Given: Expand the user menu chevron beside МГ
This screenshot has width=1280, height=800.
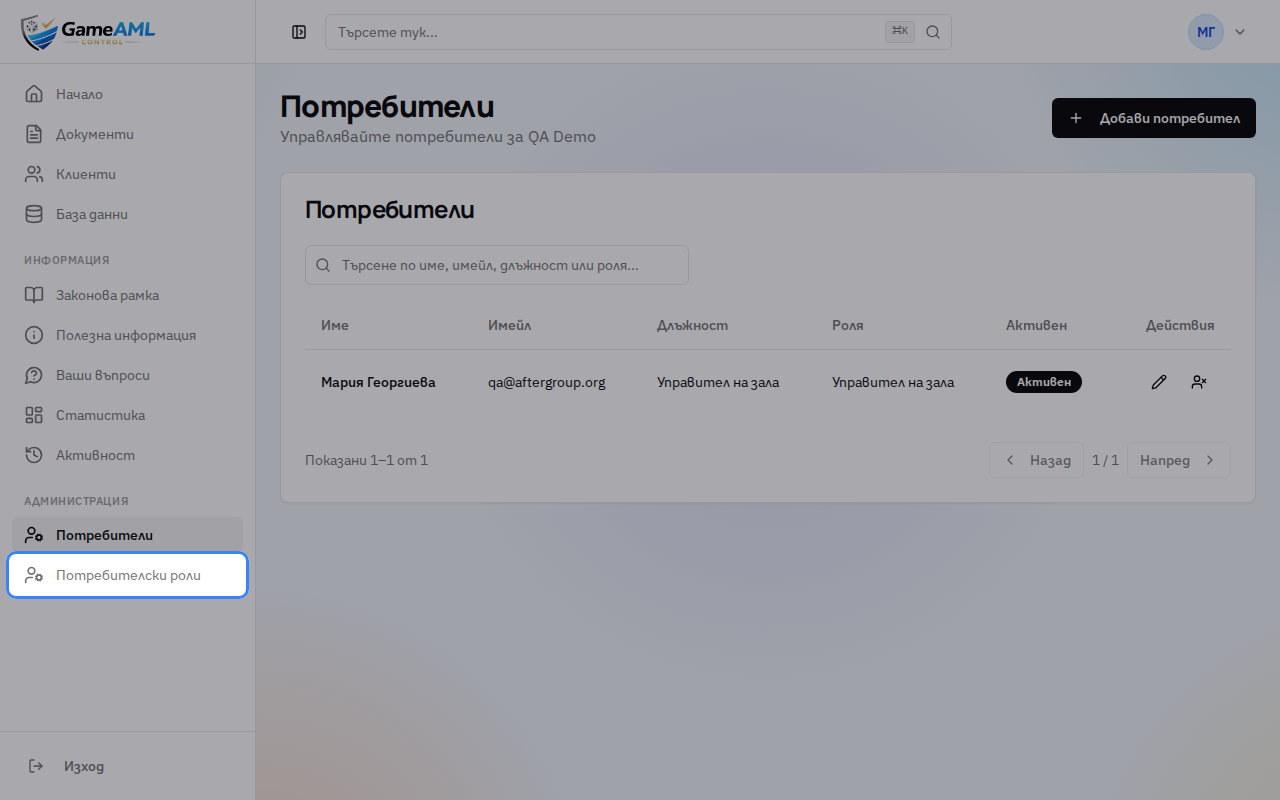Looking at the screenshot, I should [1240, 32].
